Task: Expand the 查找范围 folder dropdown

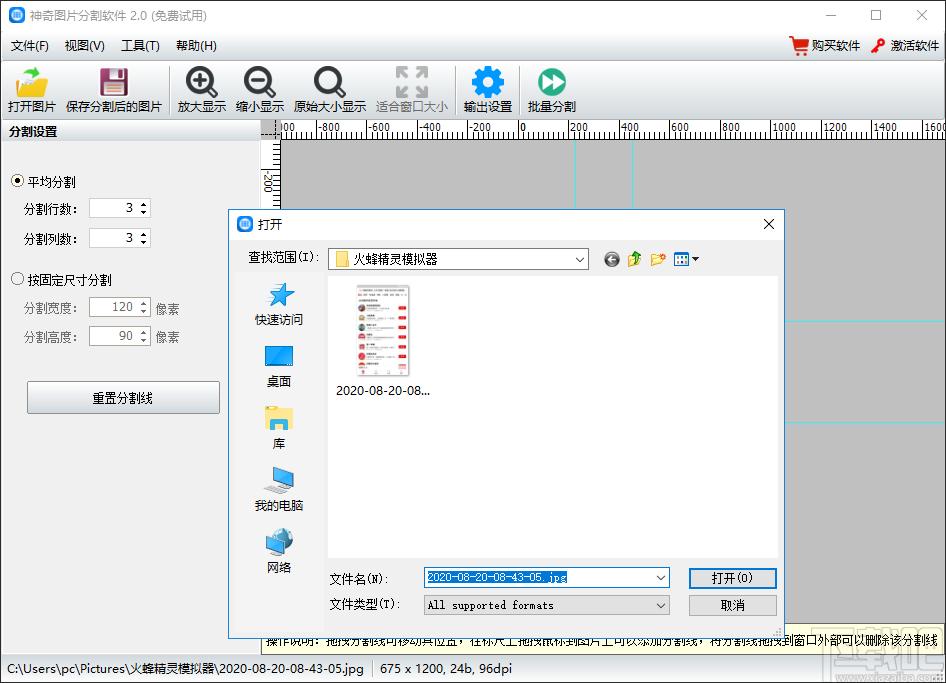Action: click(x=579, y=259)
